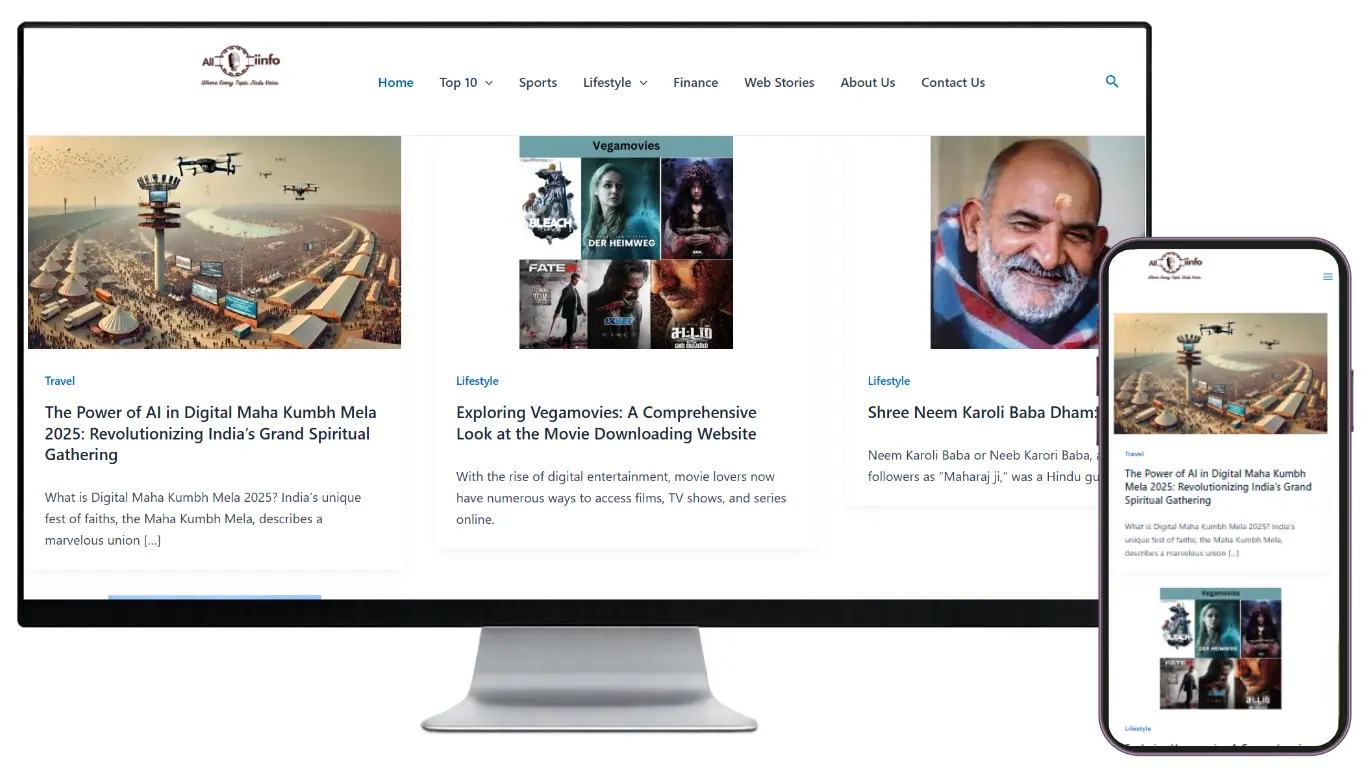Navigate to the About Us page
The image size is (1366, 768).
pos(867,83)
